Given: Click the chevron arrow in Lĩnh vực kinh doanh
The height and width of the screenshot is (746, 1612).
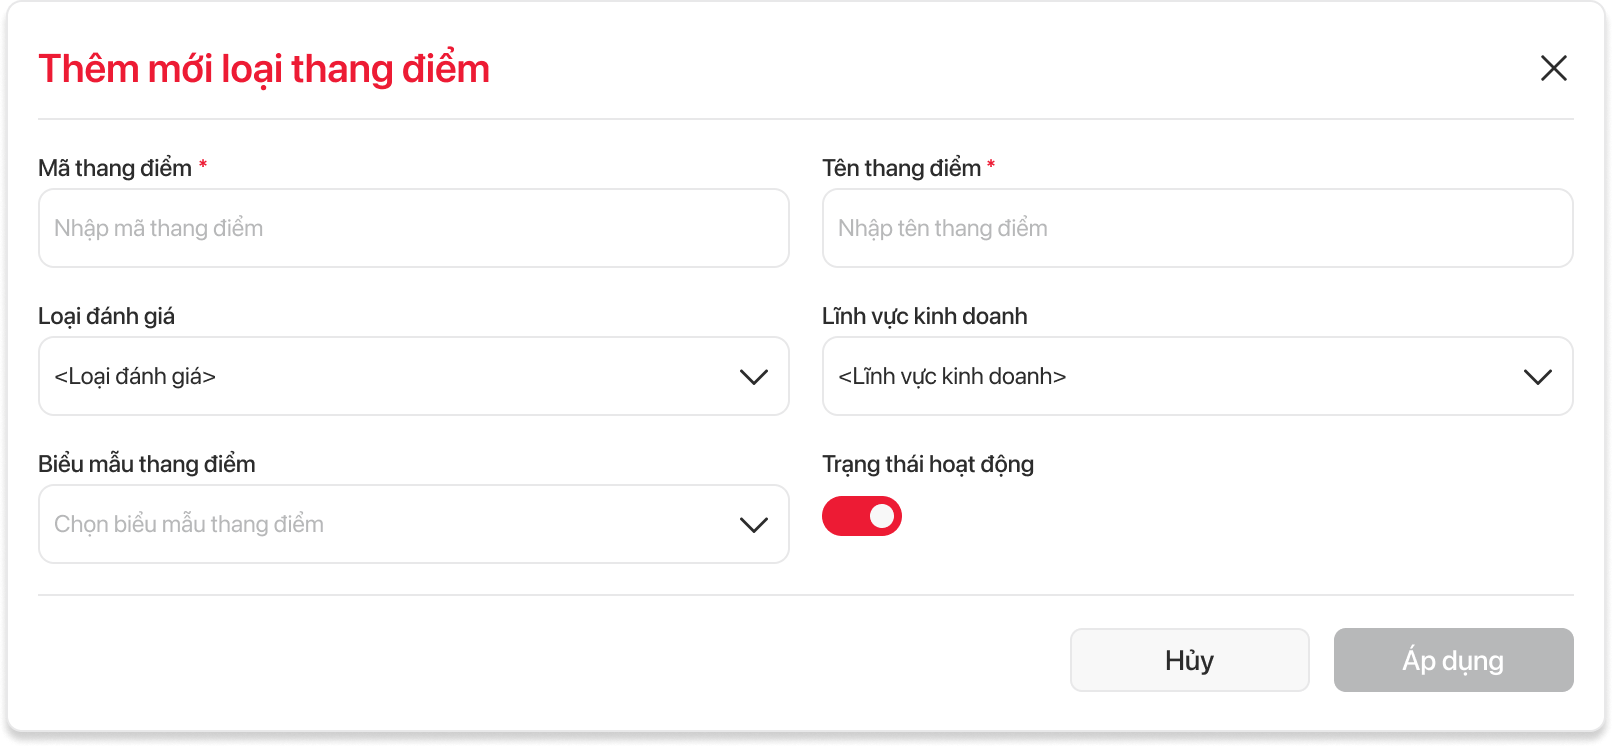Looking at the screenshot, I should coord(1537,377).
